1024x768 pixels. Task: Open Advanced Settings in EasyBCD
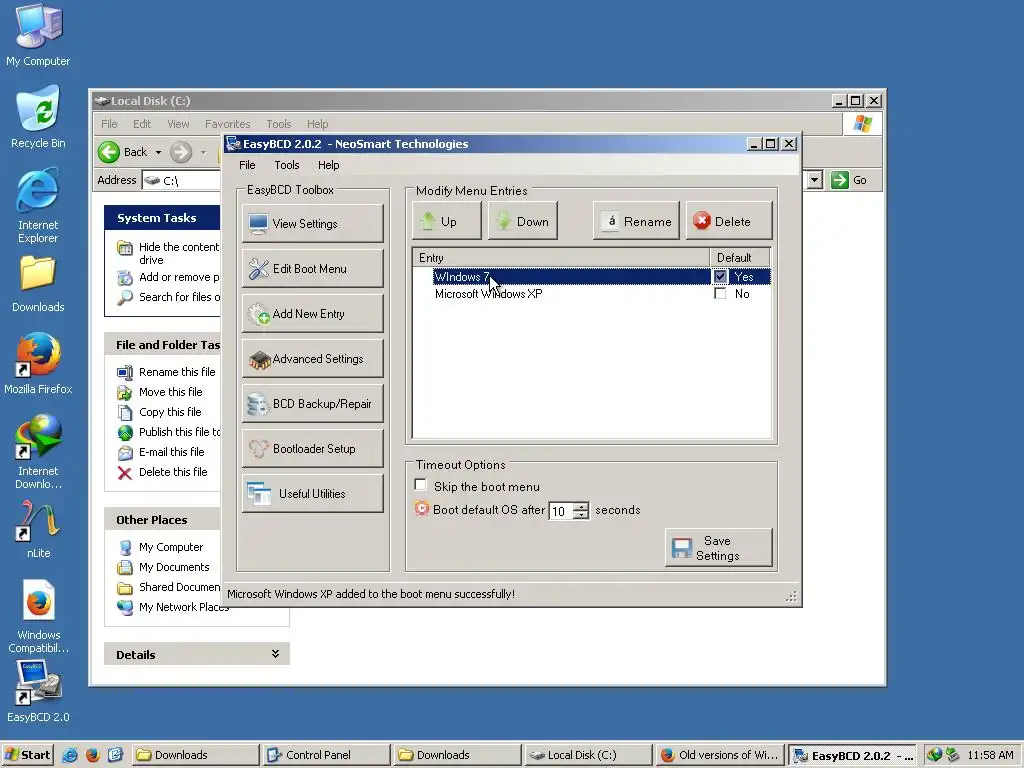pyautogui.click(x=312, y=359)
